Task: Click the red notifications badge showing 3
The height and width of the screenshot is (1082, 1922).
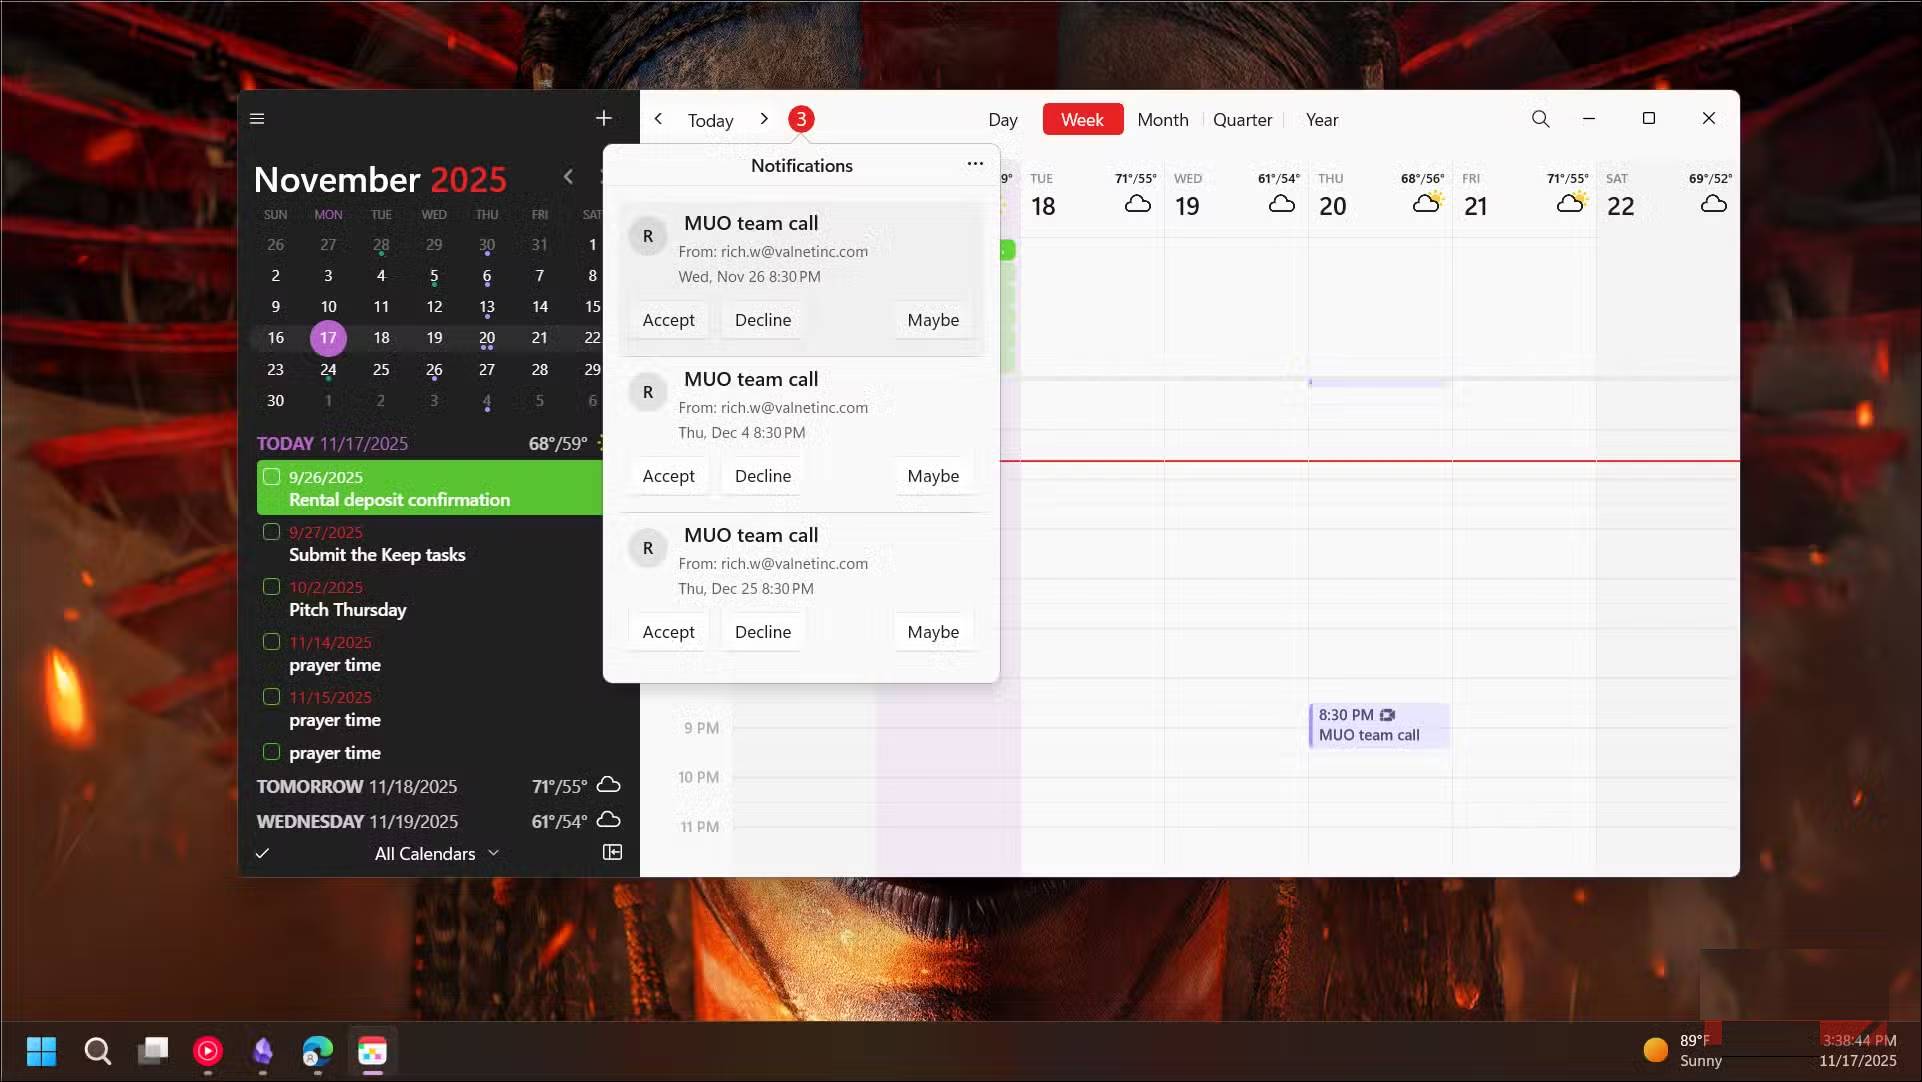Action: coord(800,119)
